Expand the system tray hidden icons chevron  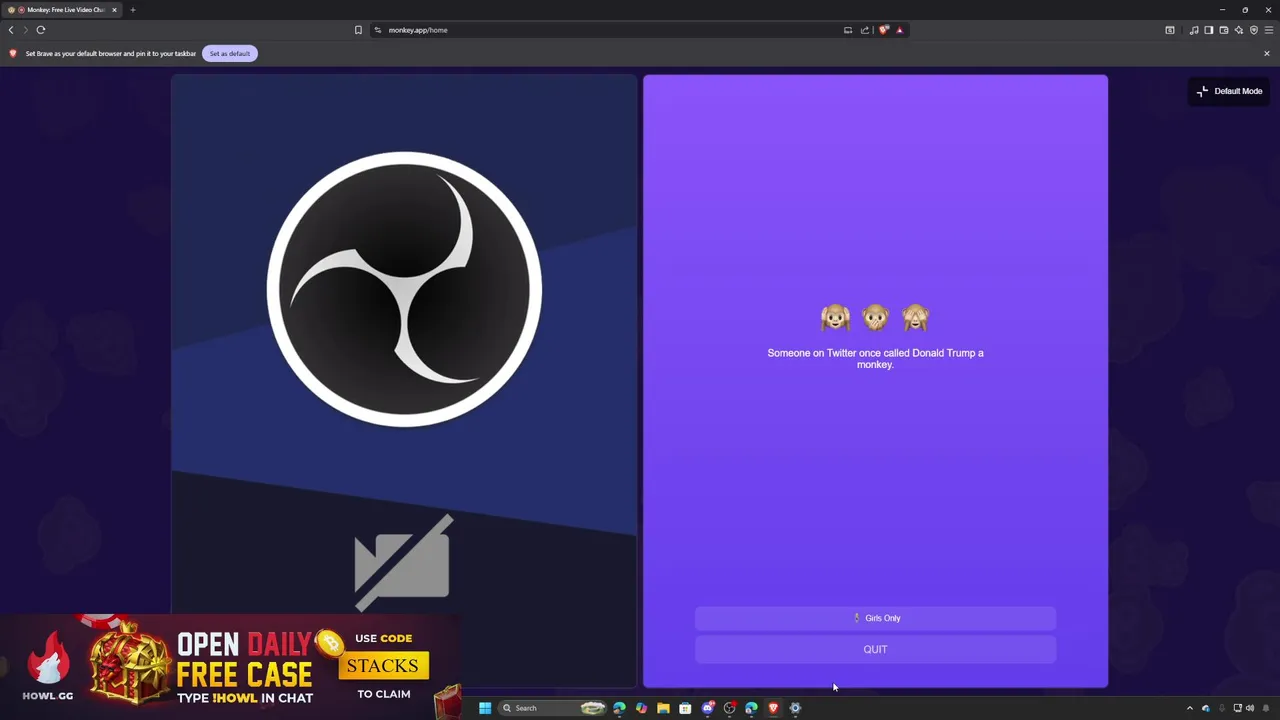[1189, 708]
